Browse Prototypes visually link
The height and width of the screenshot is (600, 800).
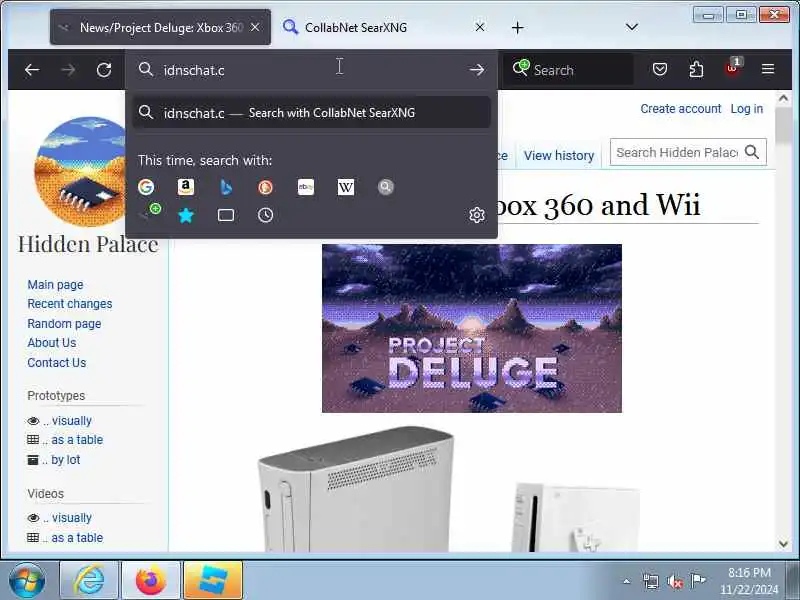(71, 421)
